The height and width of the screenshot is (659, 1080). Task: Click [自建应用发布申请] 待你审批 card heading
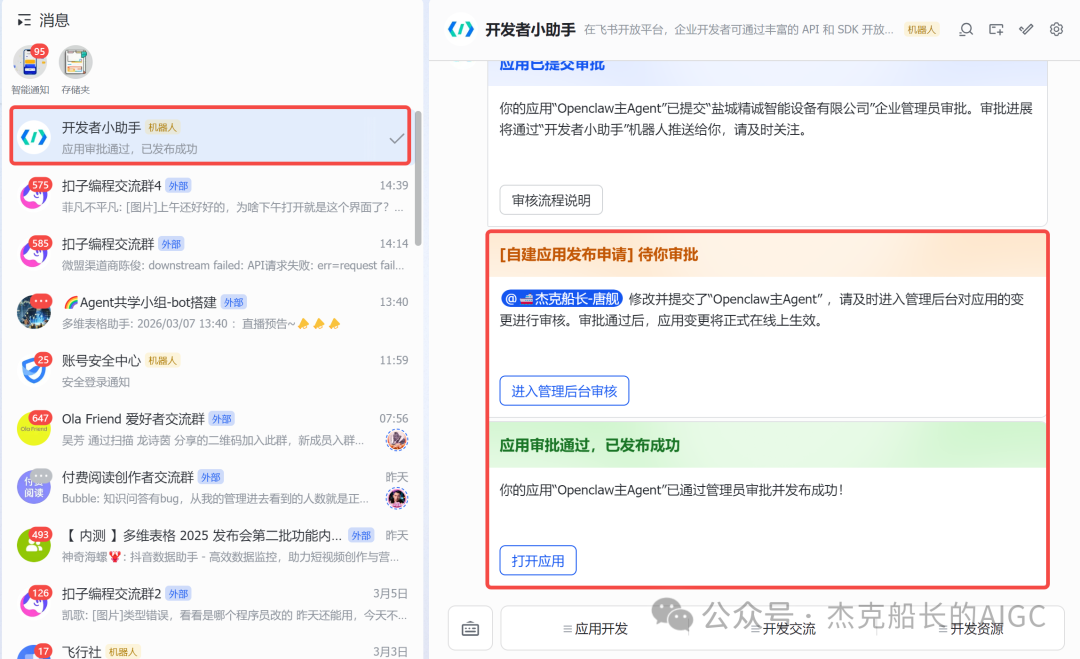pyautogui.click(x=599, y=255)
